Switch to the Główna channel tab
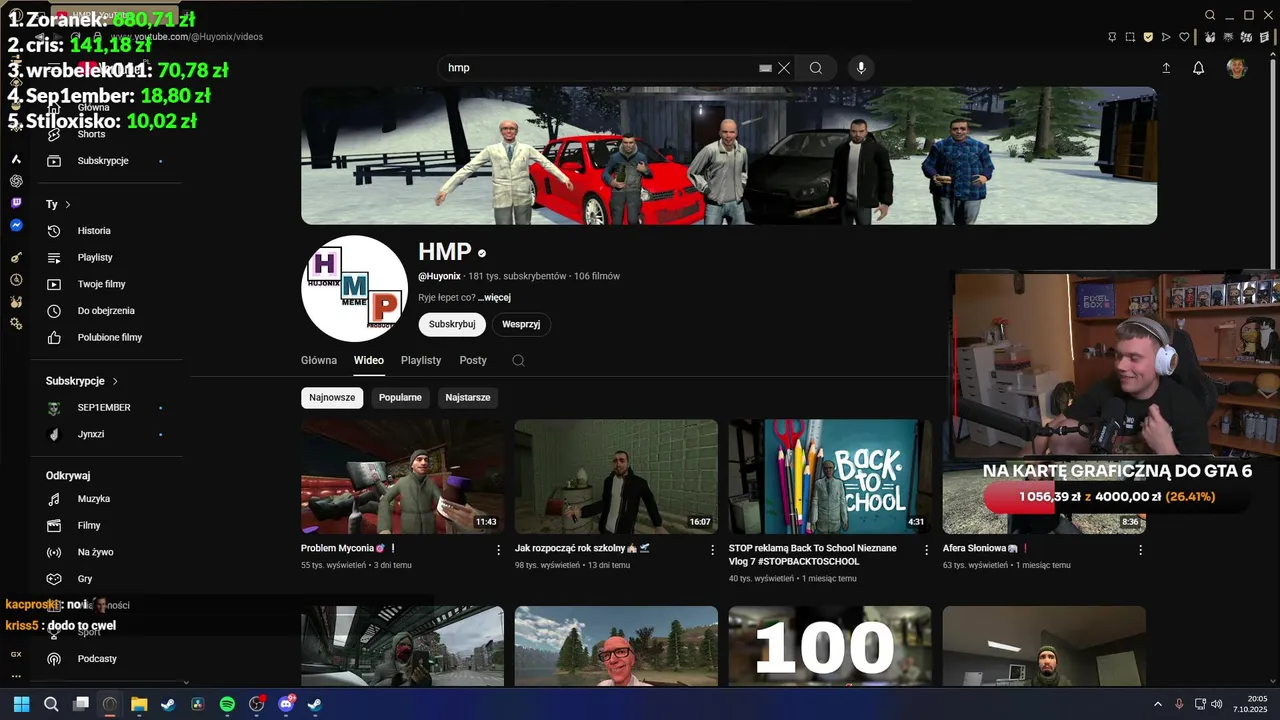The width and height of the screenshot is (1280, 720). [319, 360]
